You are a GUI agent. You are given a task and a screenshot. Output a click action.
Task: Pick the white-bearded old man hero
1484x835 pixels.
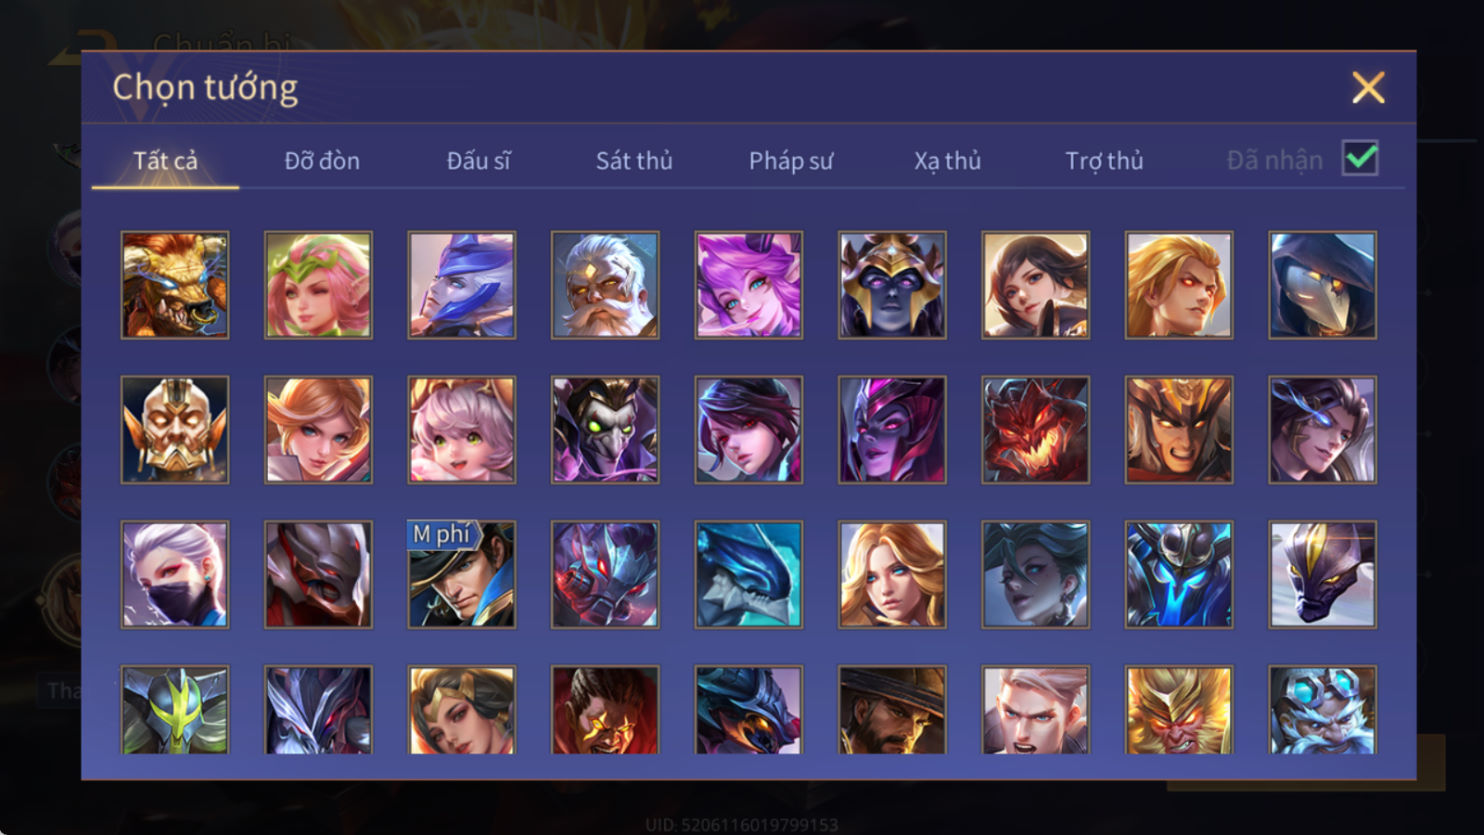pos(605,285)
